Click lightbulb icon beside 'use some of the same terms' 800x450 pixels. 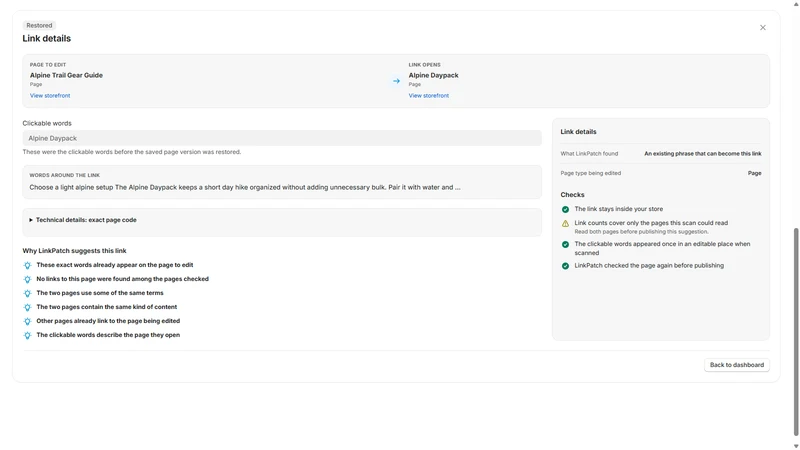click(28, 293)
